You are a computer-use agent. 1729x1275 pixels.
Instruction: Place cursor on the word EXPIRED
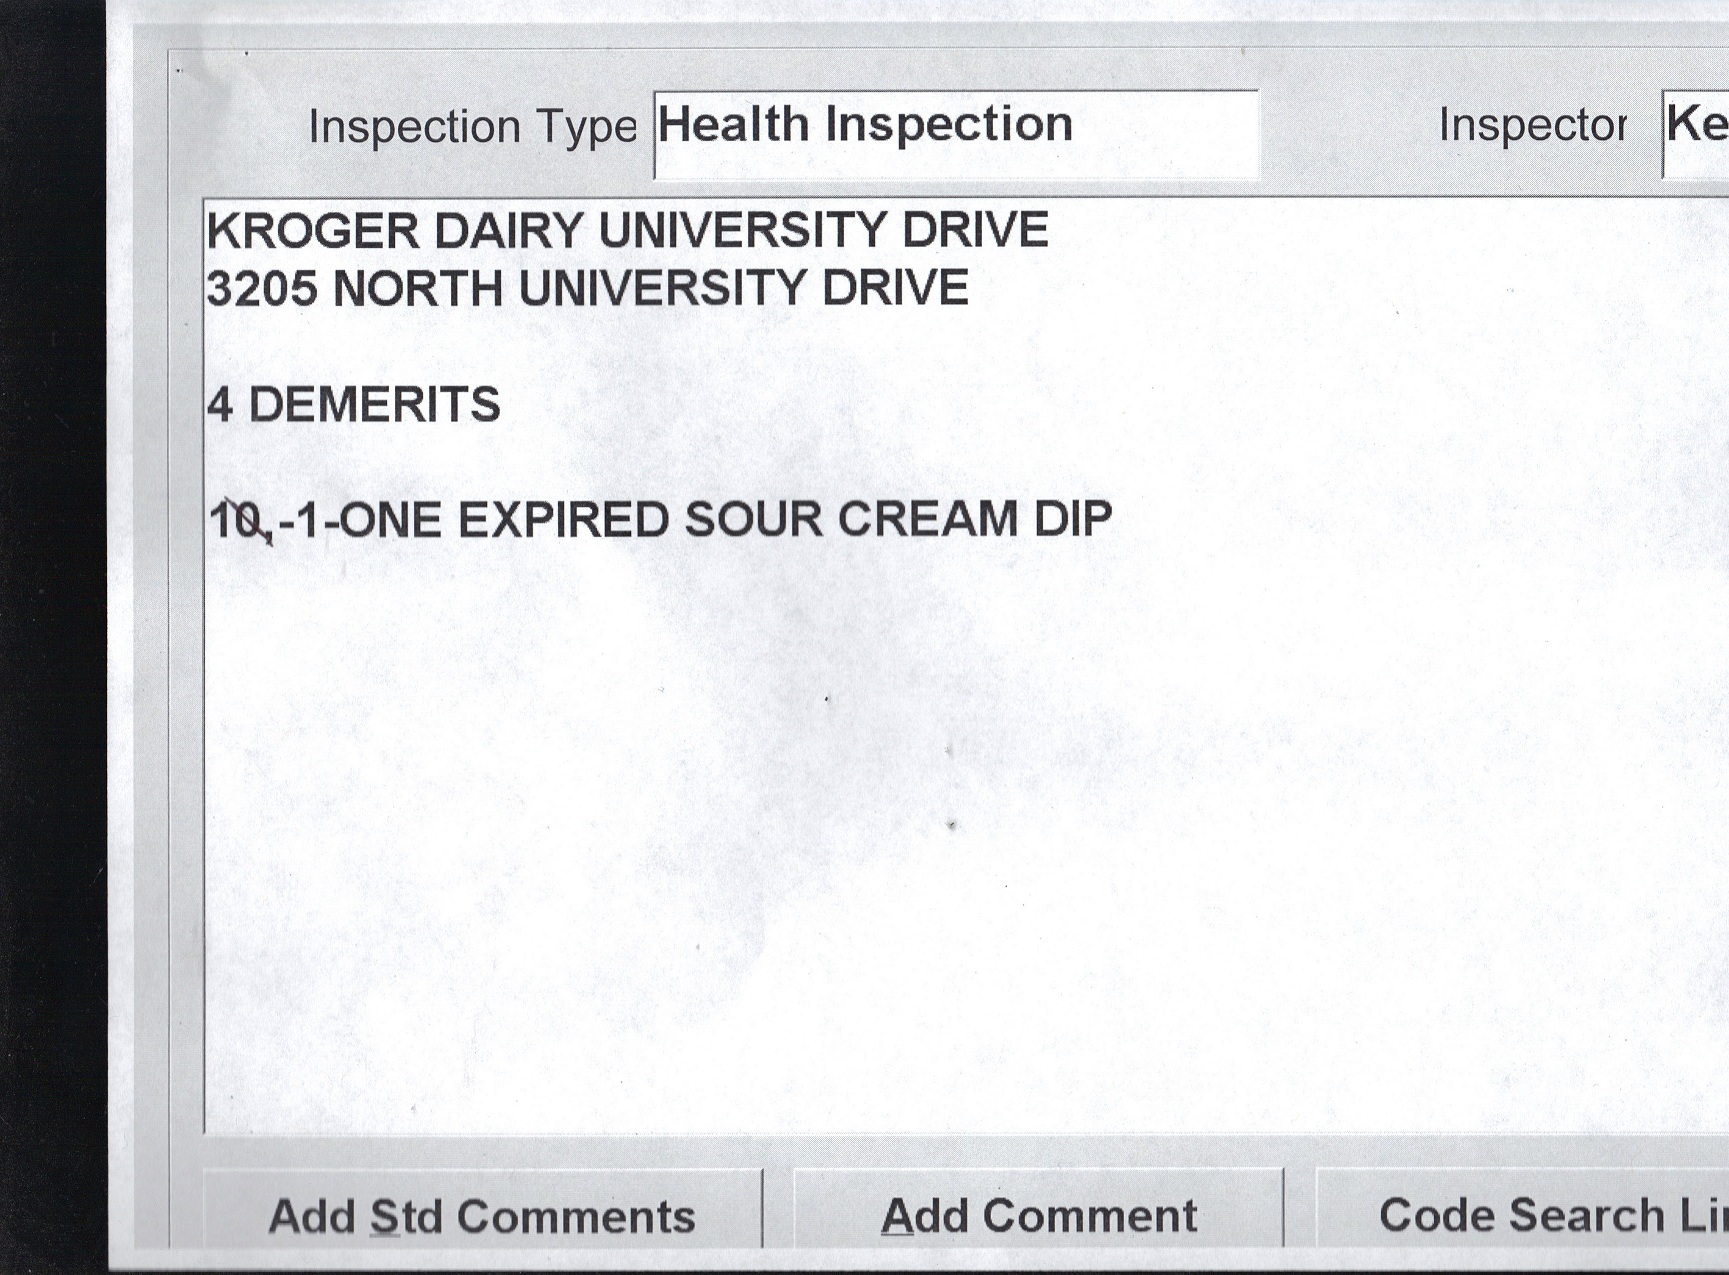tap(562, 520)
